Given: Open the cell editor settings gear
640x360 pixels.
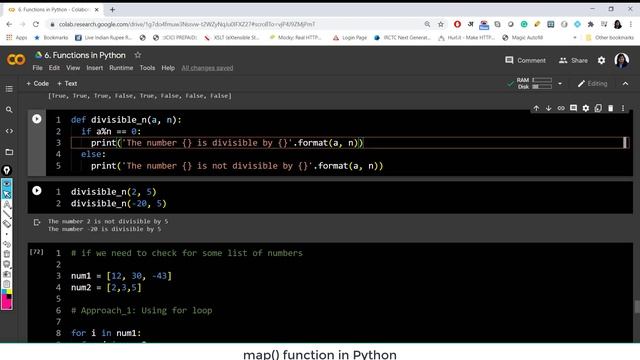Looking at the screenshot, I should [586, 108].
